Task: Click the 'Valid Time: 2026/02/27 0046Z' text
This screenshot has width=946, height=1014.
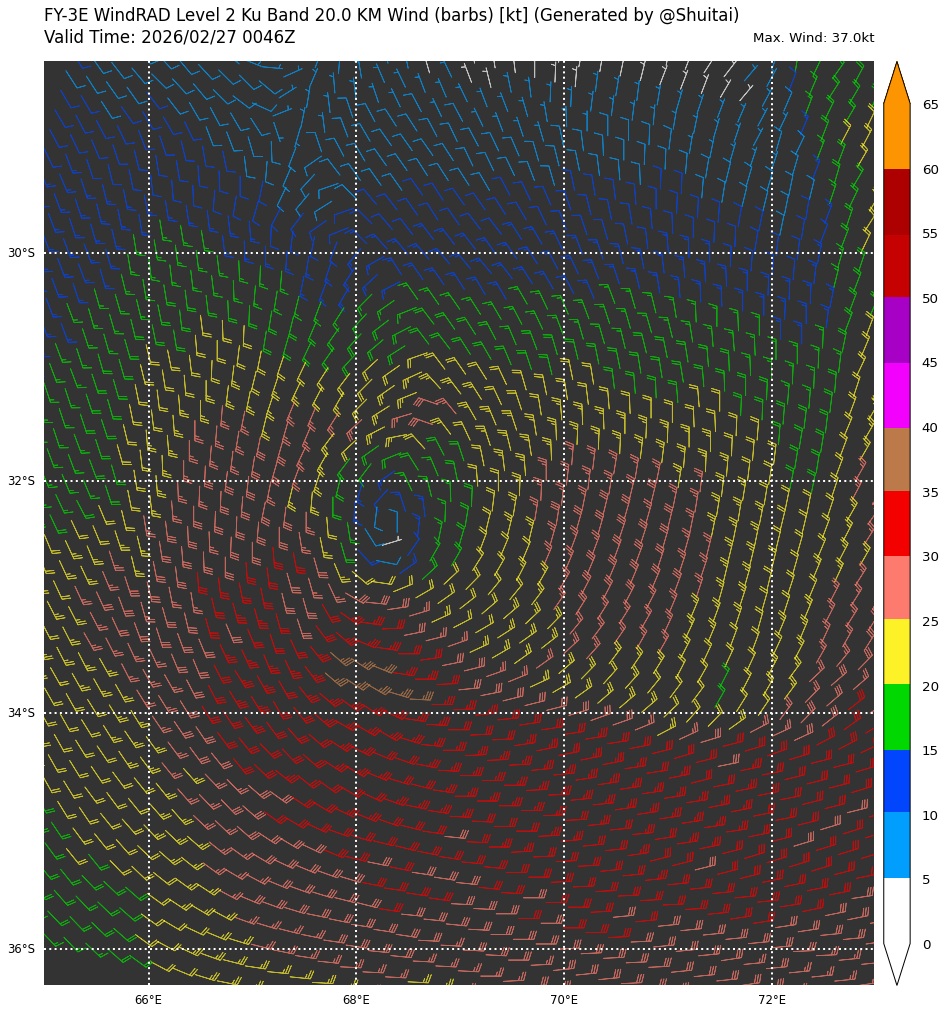Action: (x=169, y=38)
